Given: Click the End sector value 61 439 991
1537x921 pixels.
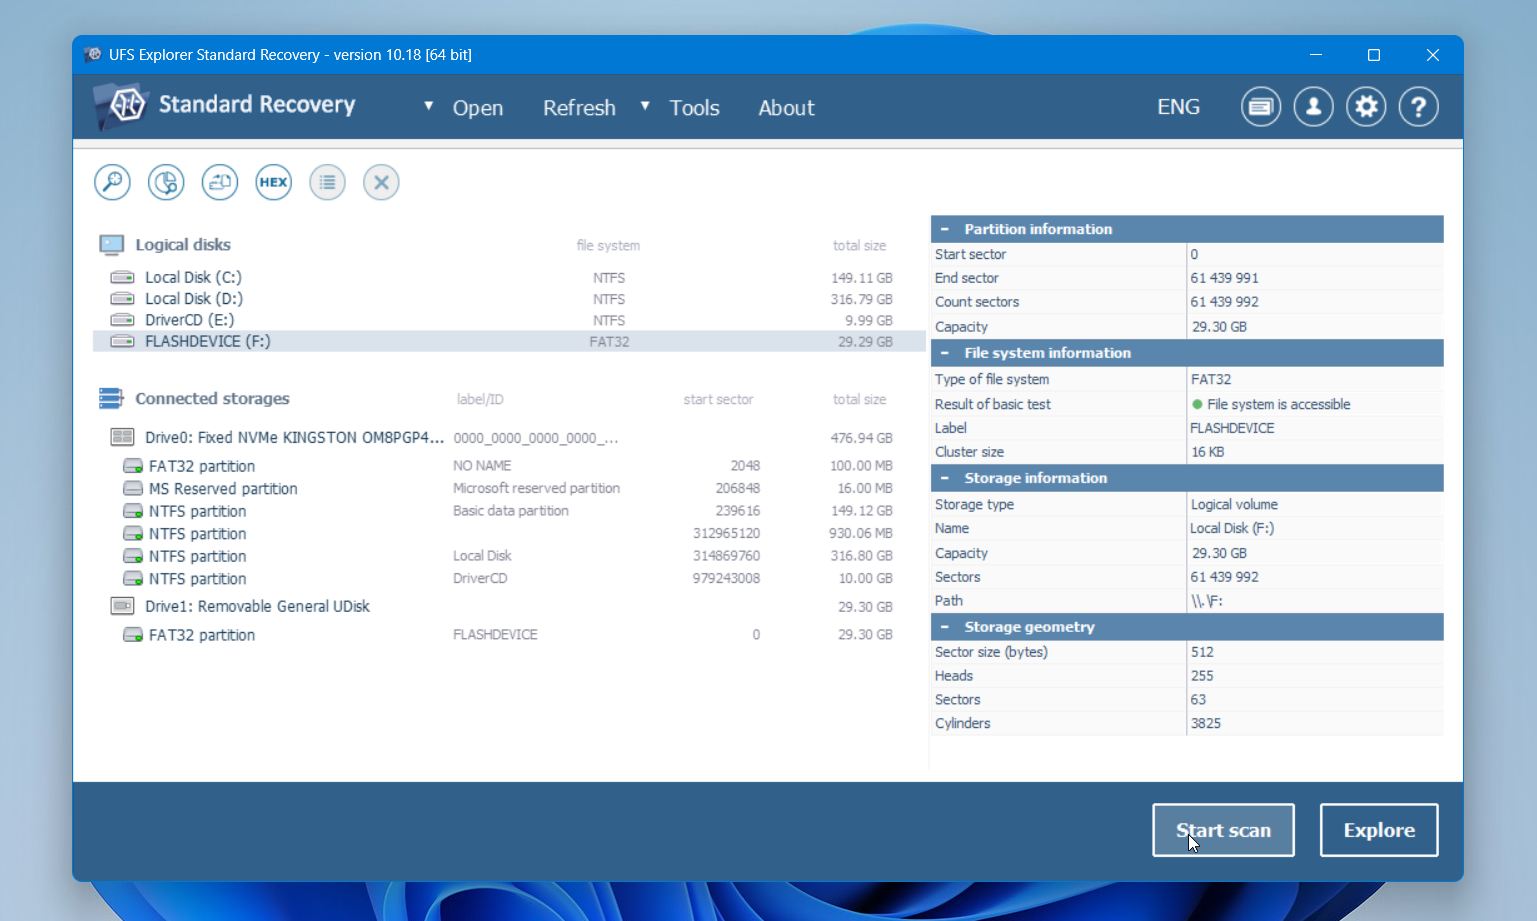Looking at the screenshot, I should (x=1224, y=278).
